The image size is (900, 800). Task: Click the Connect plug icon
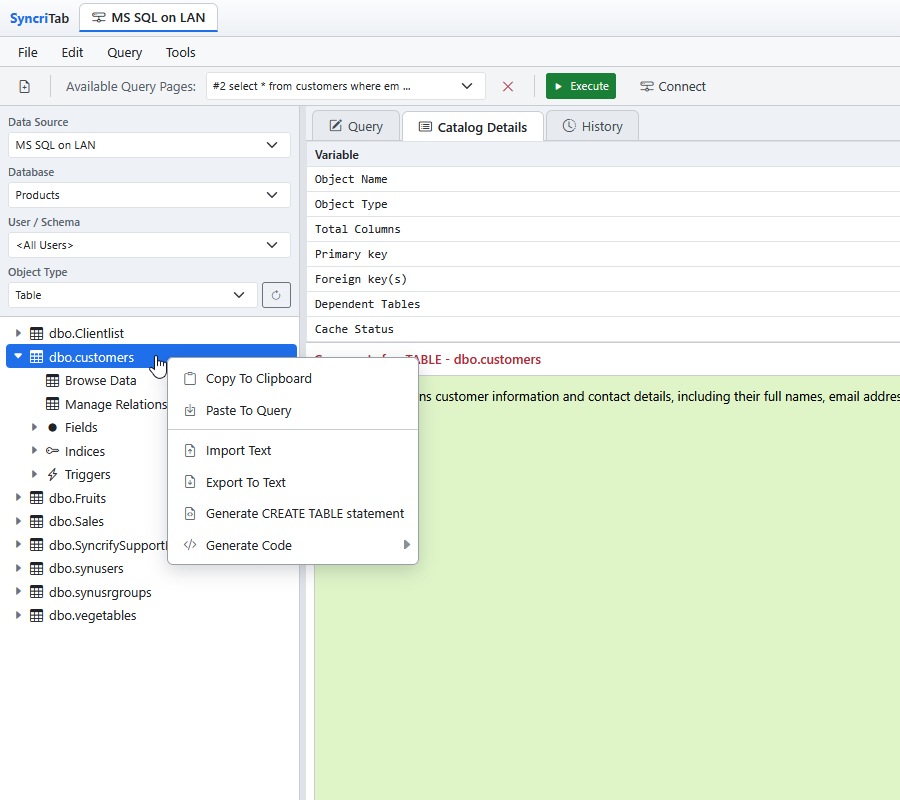coord(646,87)
